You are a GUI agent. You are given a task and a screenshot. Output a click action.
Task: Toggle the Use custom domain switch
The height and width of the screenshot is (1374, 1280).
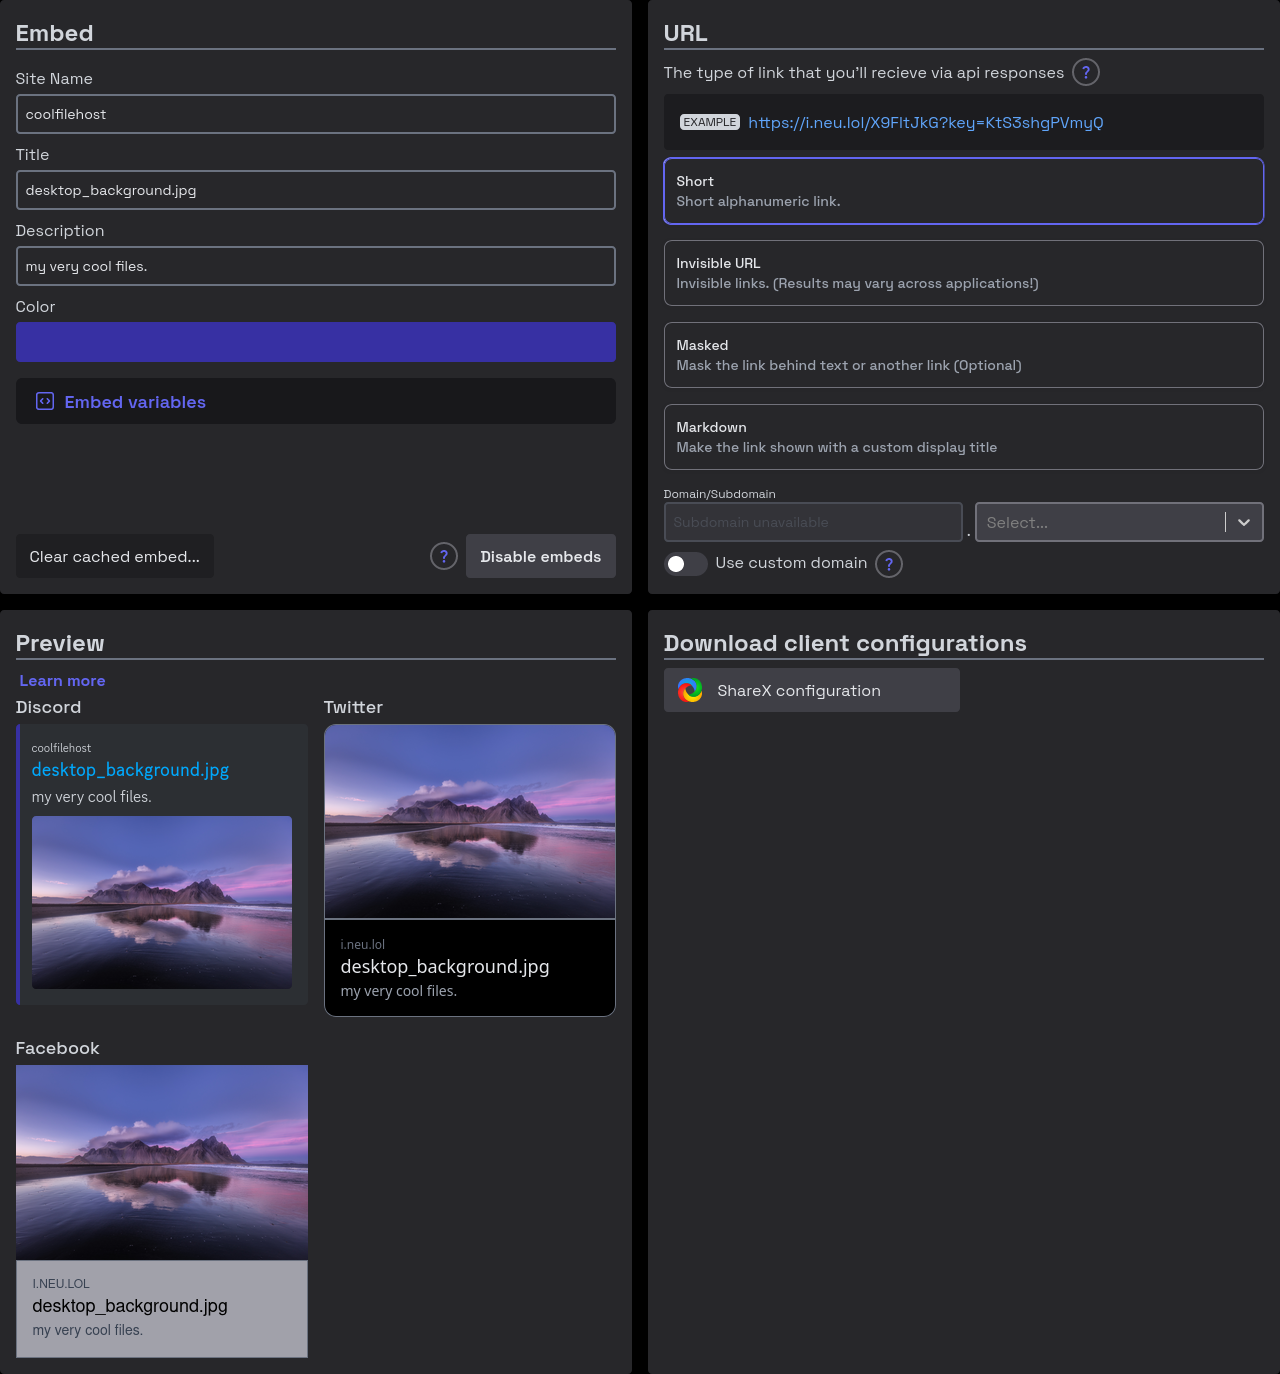click(686, 564)
